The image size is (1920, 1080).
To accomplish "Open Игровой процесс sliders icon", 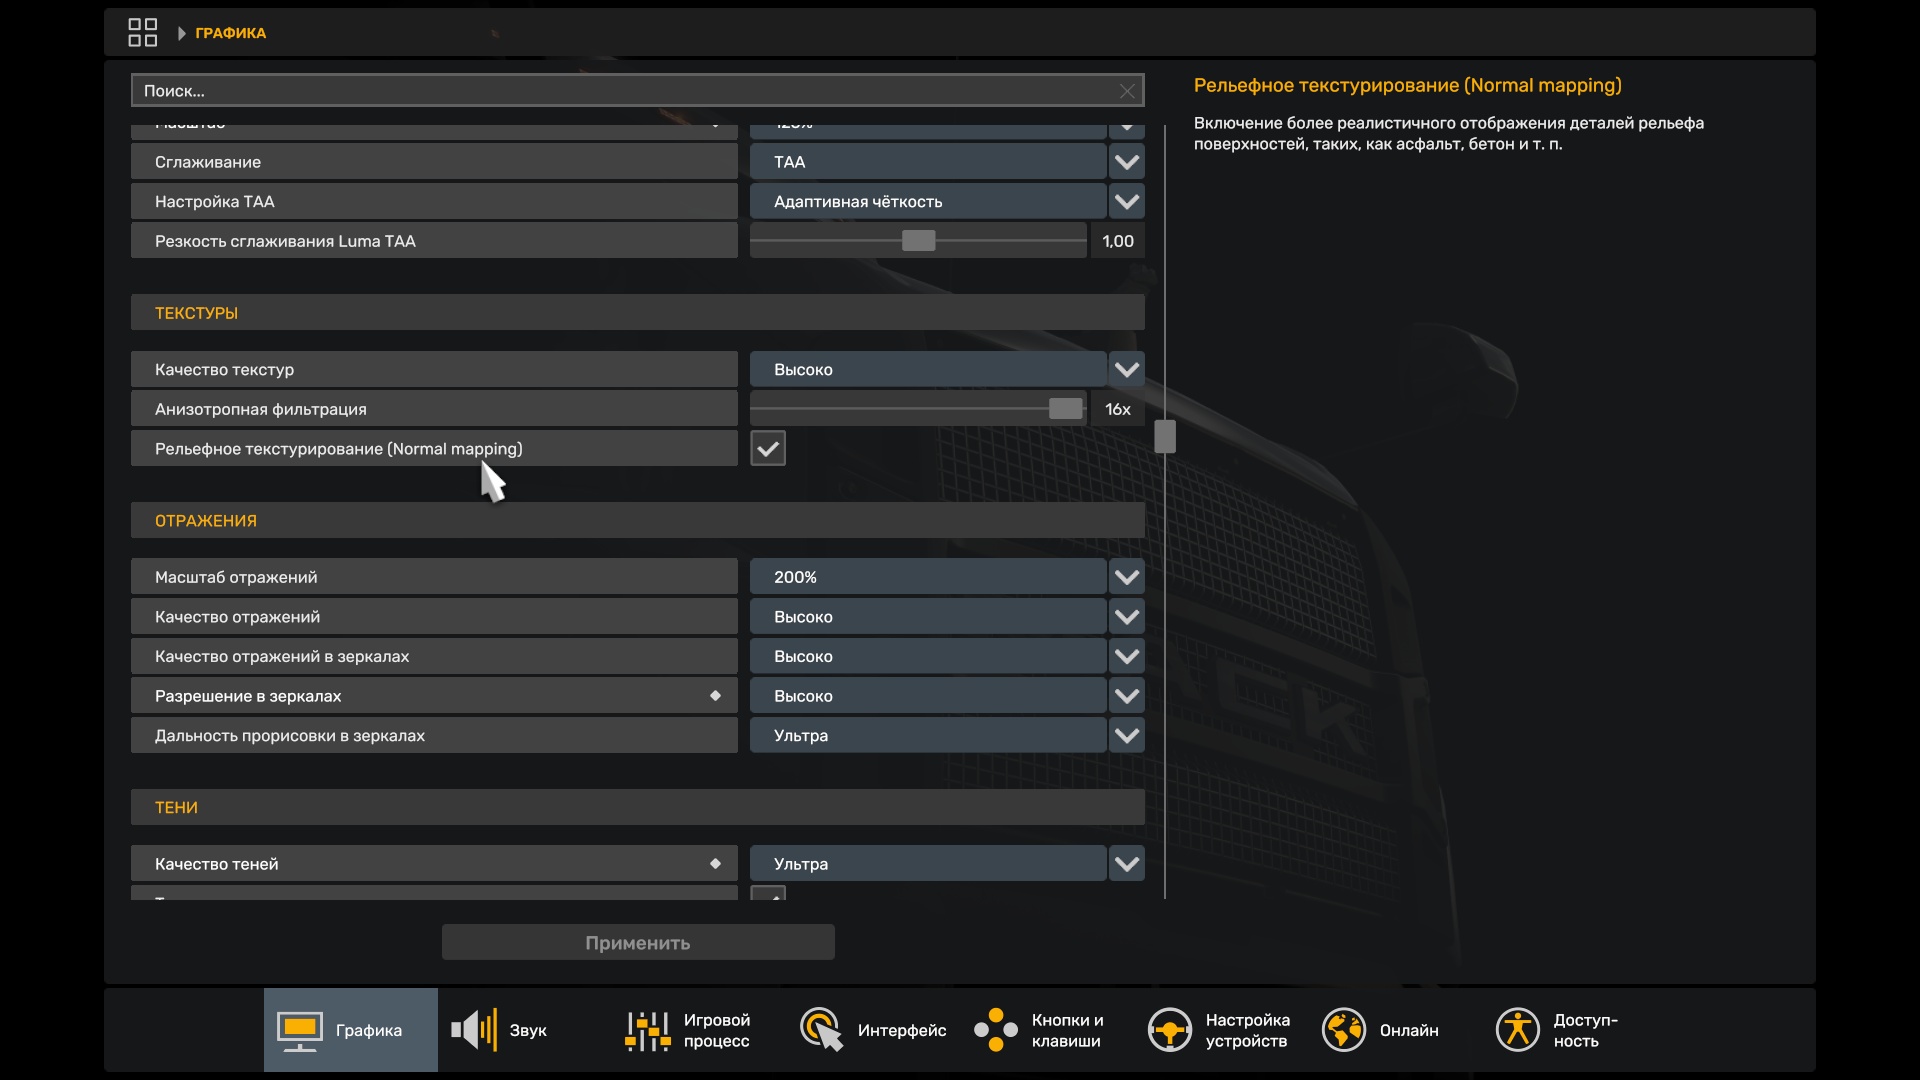I will point(647,1030).
